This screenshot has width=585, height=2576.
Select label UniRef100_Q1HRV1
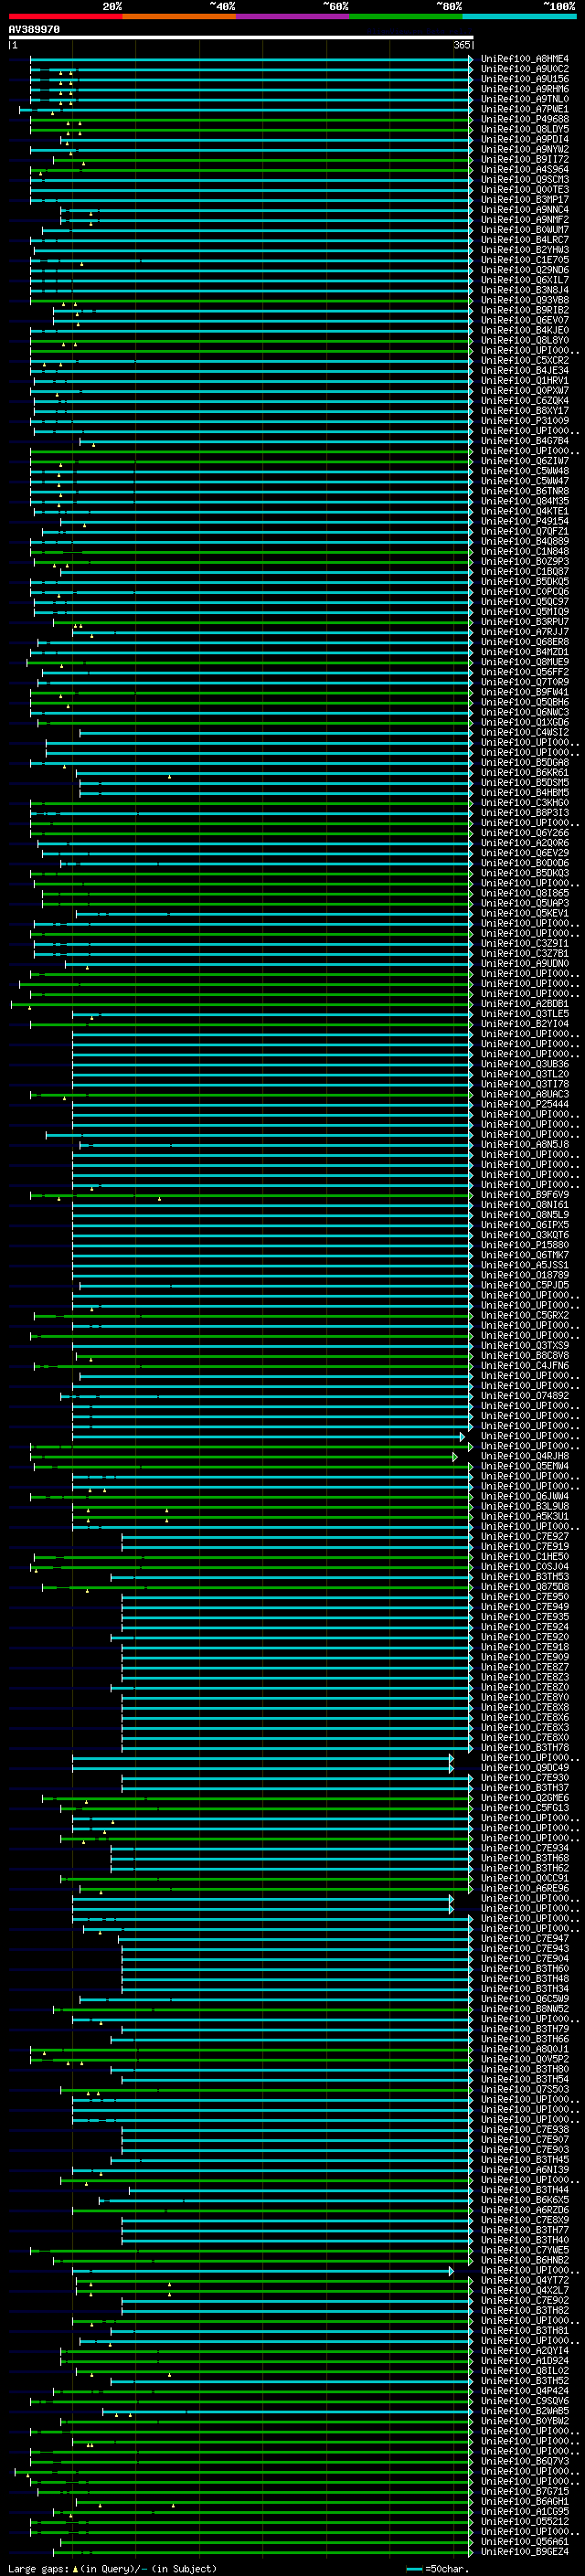click(524, 380)
